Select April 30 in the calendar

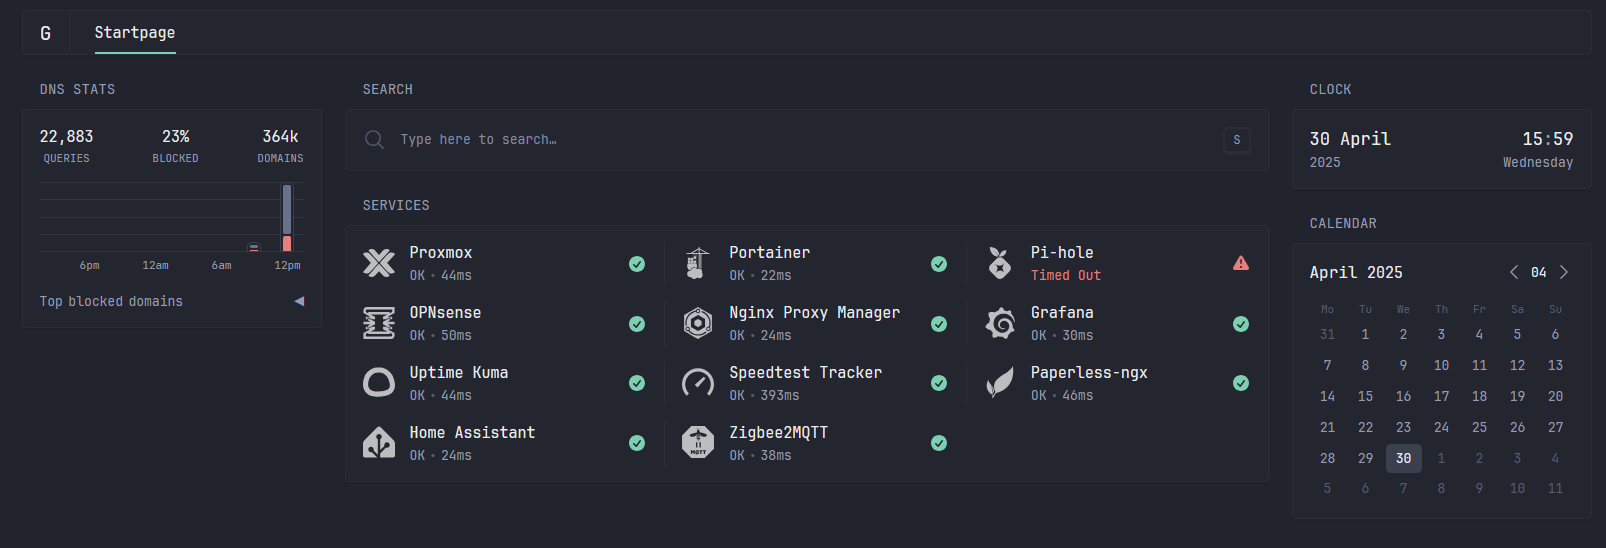pyautogui.click(x=1403, y=458)
